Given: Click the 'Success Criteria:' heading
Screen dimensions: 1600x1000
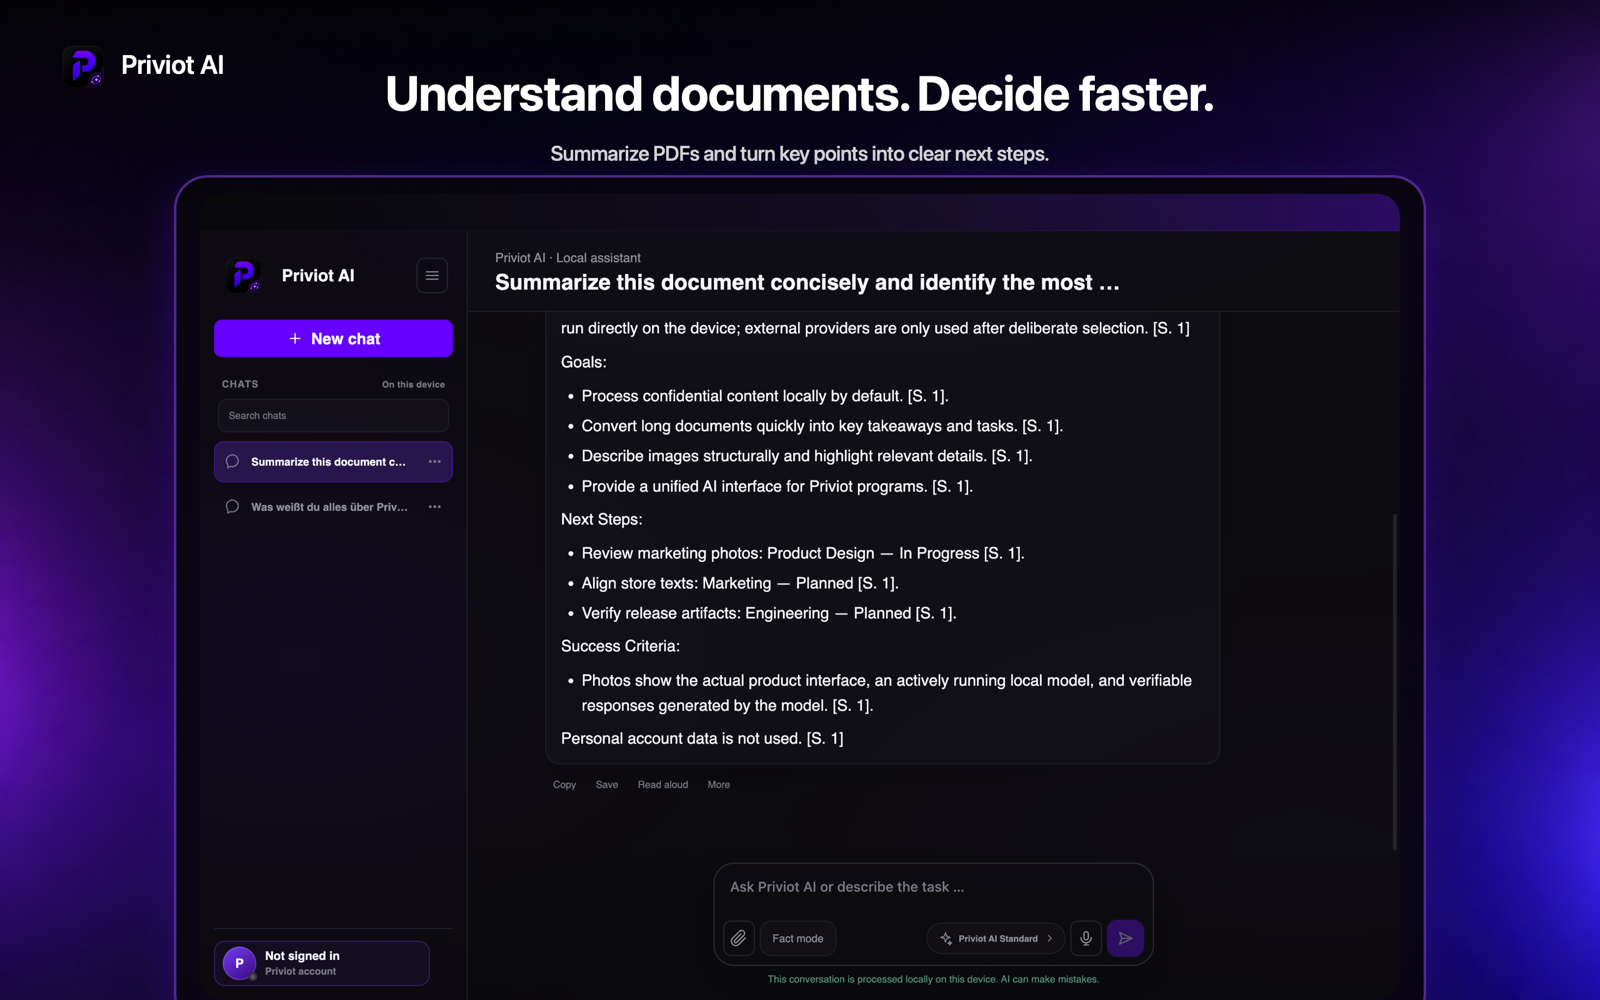Looking at the screenshot, I should (x=620, y=646).
